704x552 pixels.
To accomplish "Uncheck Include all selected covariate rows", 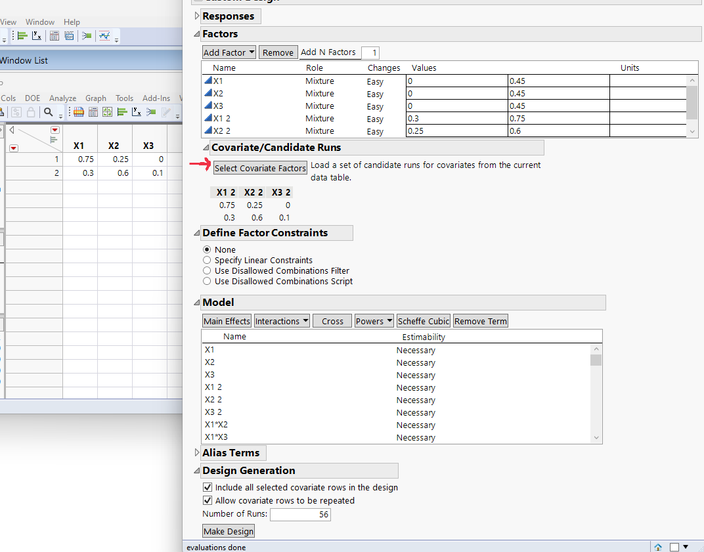I will (207, 487).
